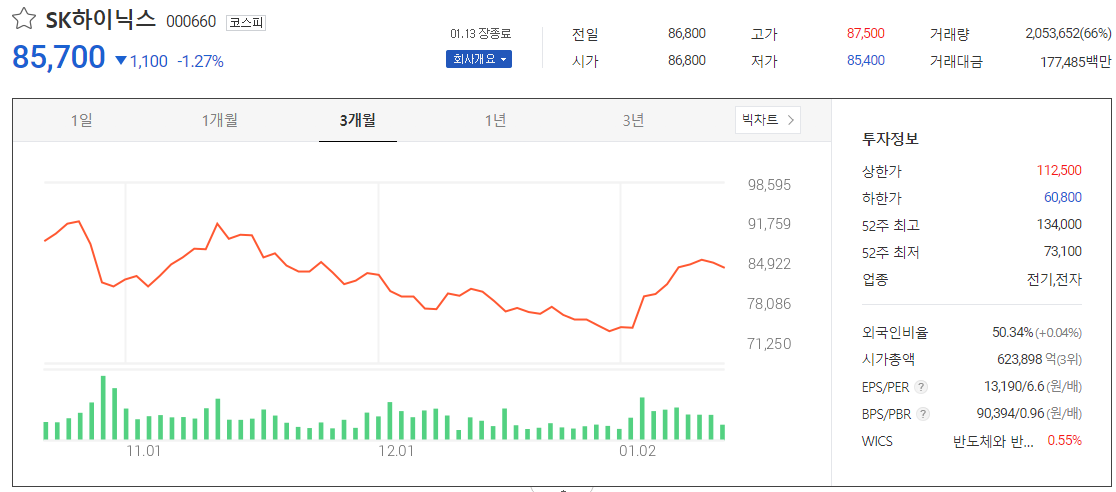Click the end of the orange price line
The image size is (1116, 492).
pos(724,268)
